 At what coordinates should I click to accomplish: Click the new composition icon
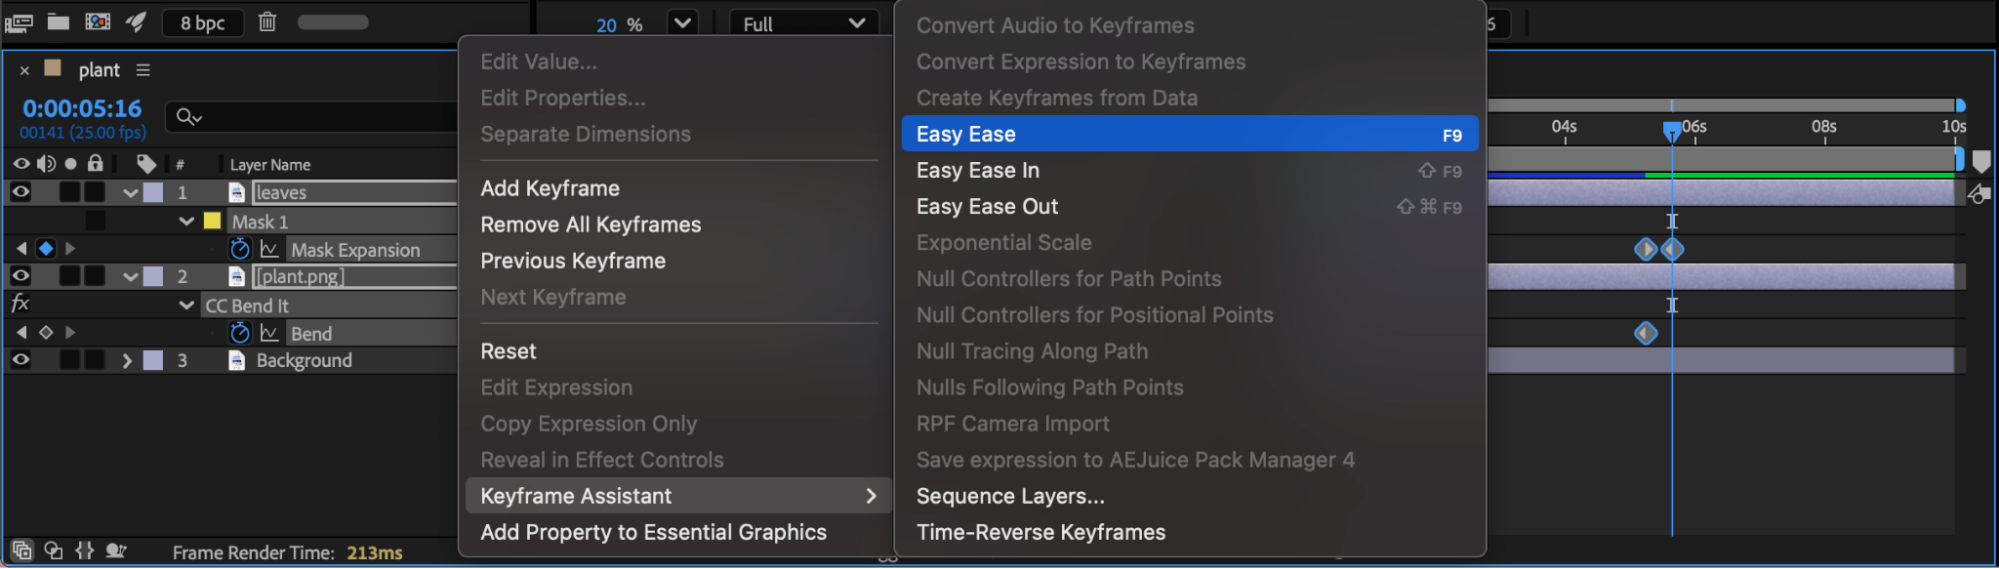point(97,22)
